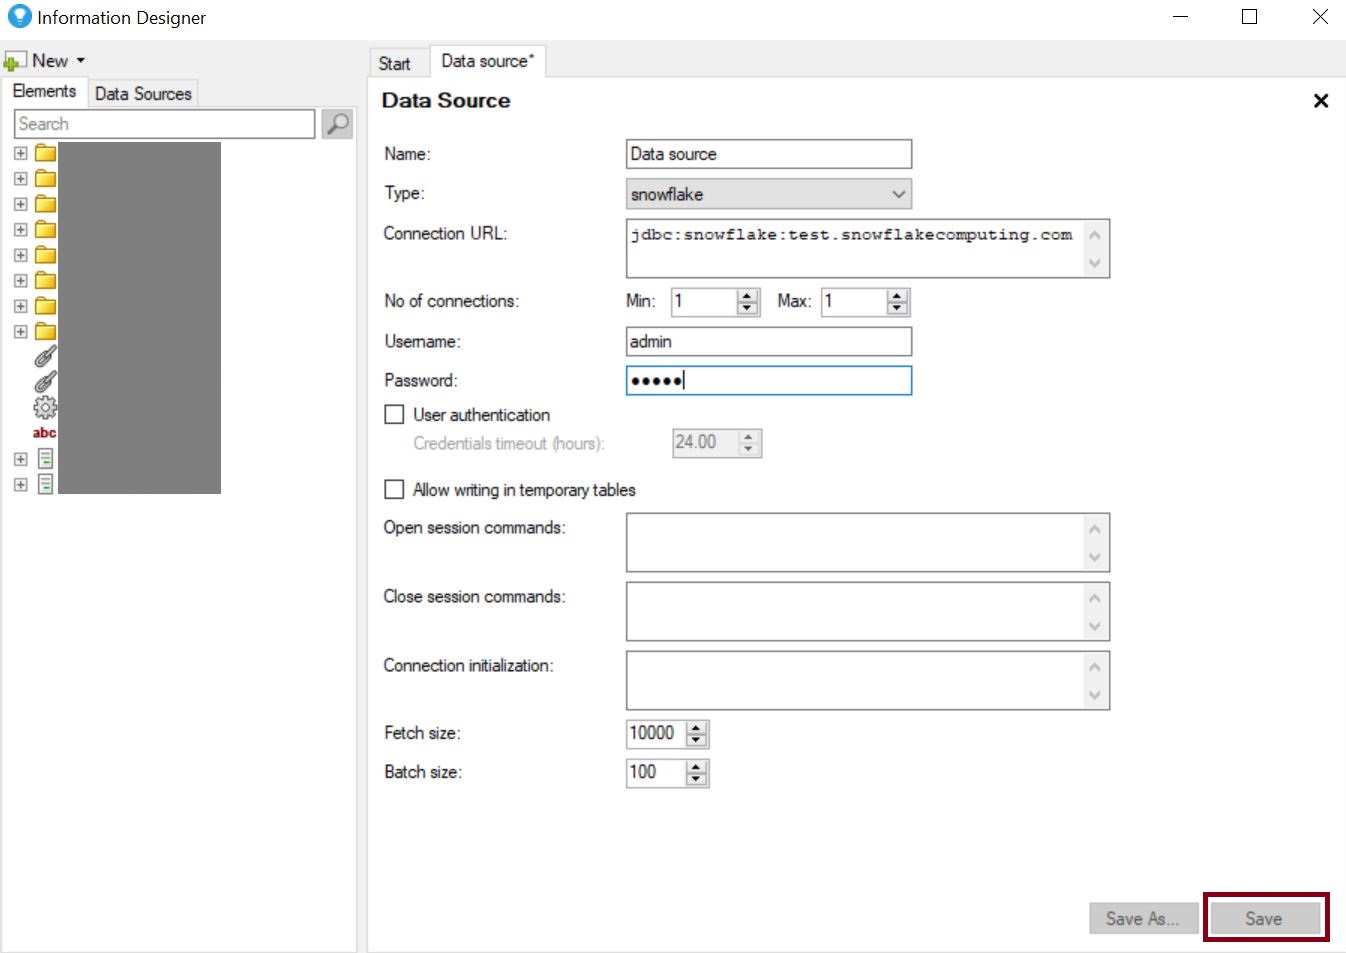Image resolution: width=1346 pixels, height=953 pixels.
Task: Expand the topmost folder in Elements tree
Action: click(21, 153)
